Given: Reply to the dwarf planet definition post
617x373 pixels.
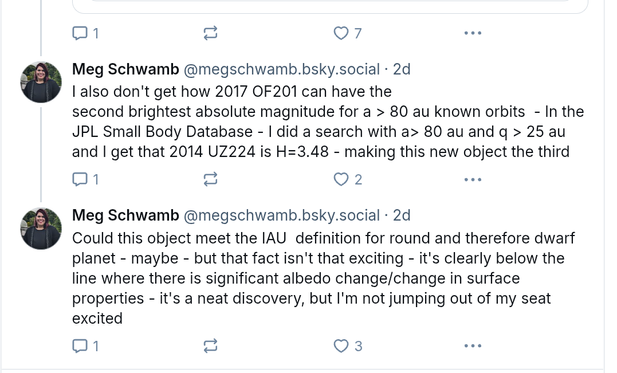Looking at the screenshot, I should [85, 346].
